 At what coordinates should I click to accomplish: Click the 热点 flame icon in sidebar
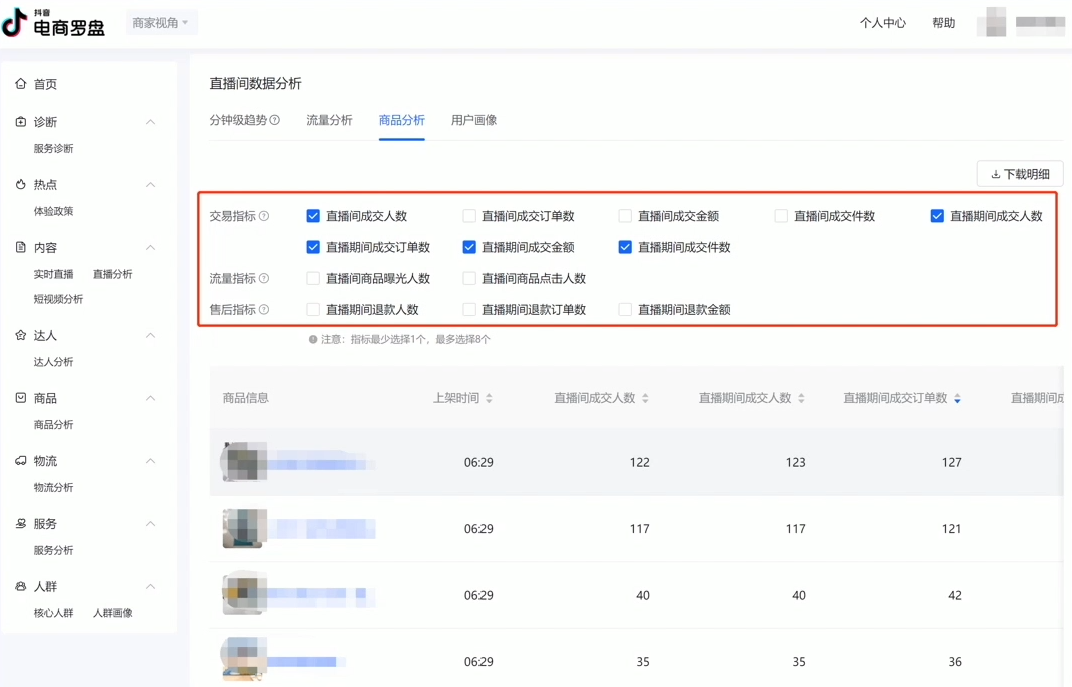(21, 185)
